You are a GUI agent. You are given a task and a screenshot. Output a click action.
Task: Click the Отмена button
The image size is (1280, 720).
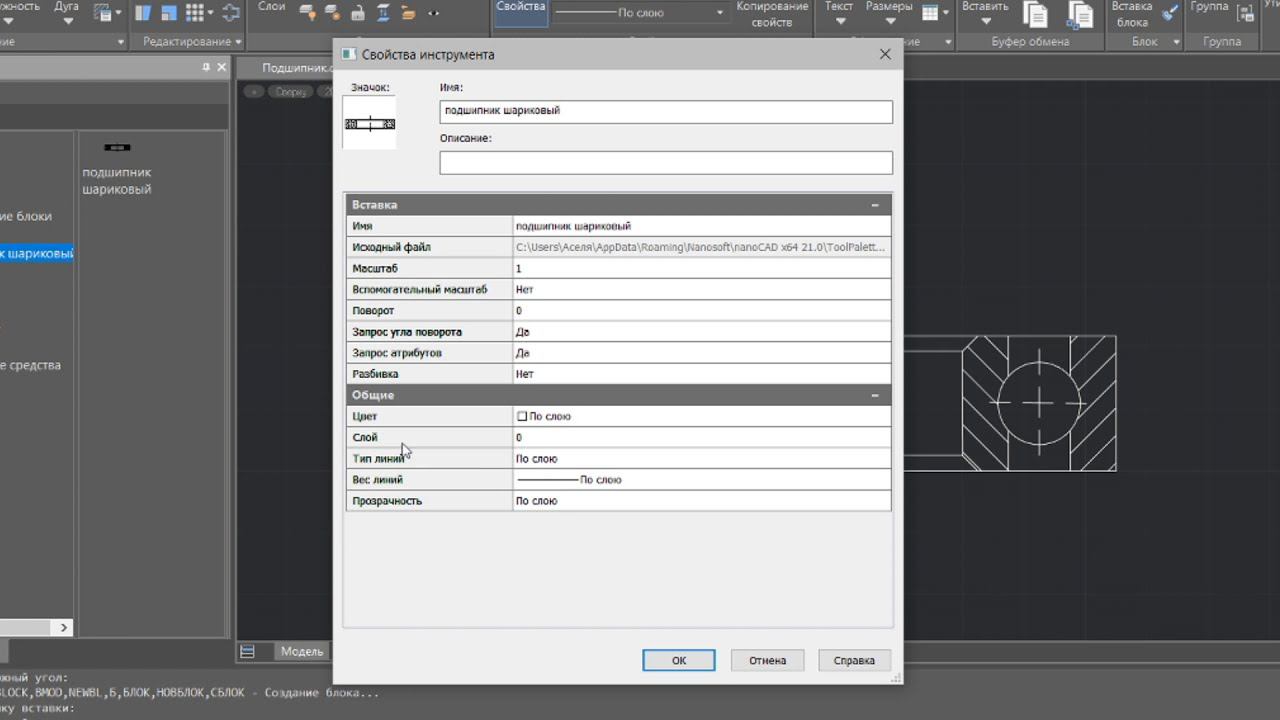click(x=767, y=660)
